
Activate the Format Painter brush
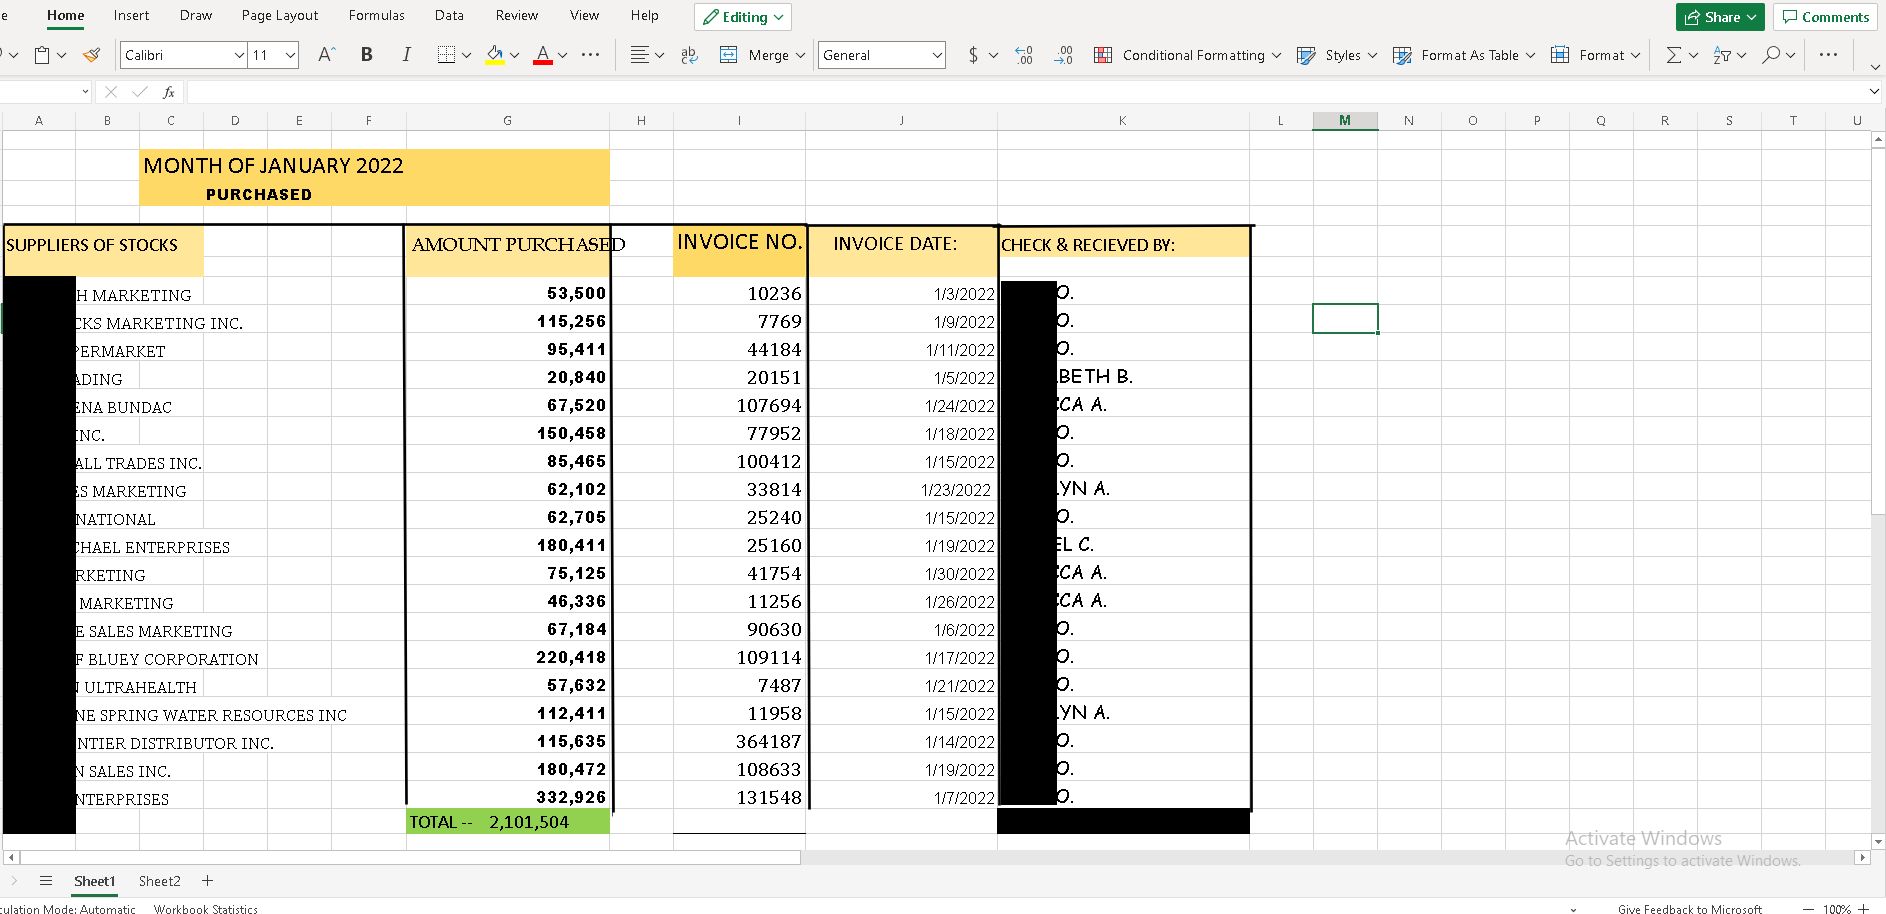coord(91,55)
